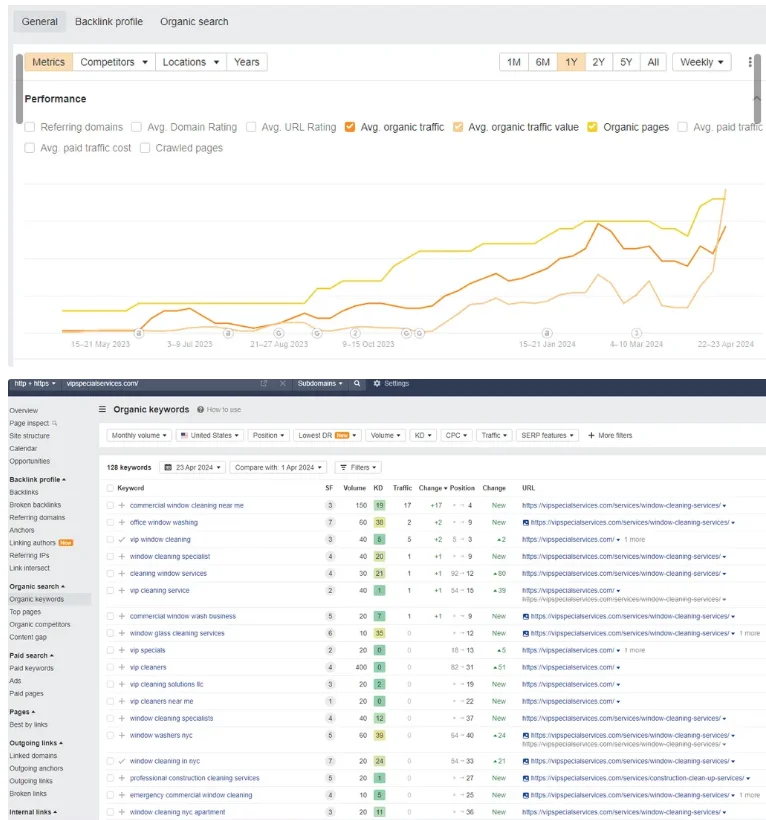766x820 pixels.
Task: Click plus icon beside office window washing
Action: (122, 522)
